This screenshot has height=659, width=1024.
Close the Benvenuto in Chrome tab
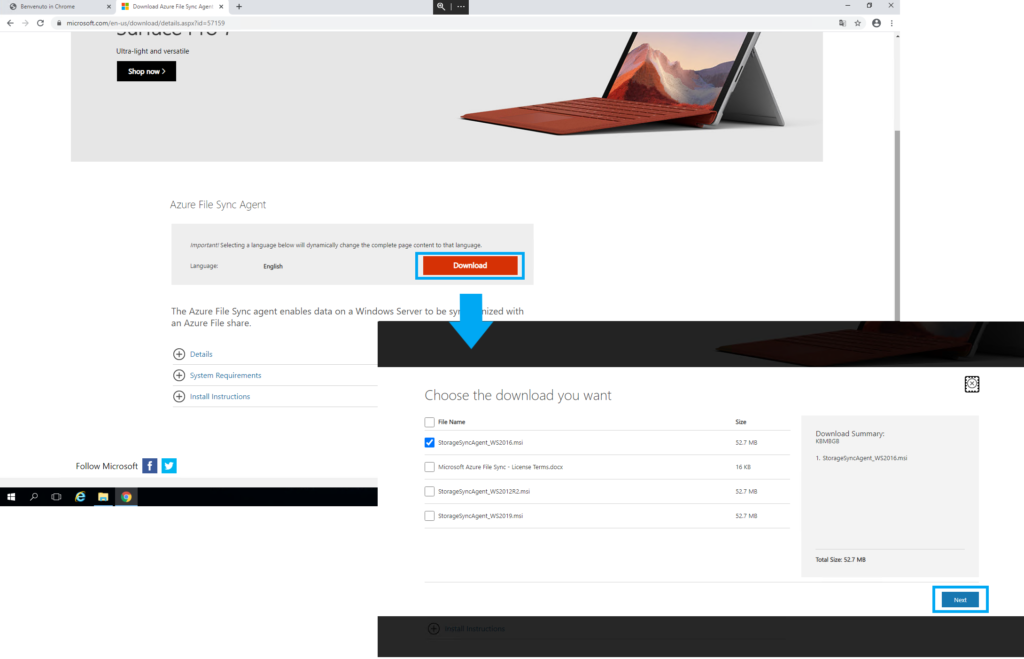point(108,7)
